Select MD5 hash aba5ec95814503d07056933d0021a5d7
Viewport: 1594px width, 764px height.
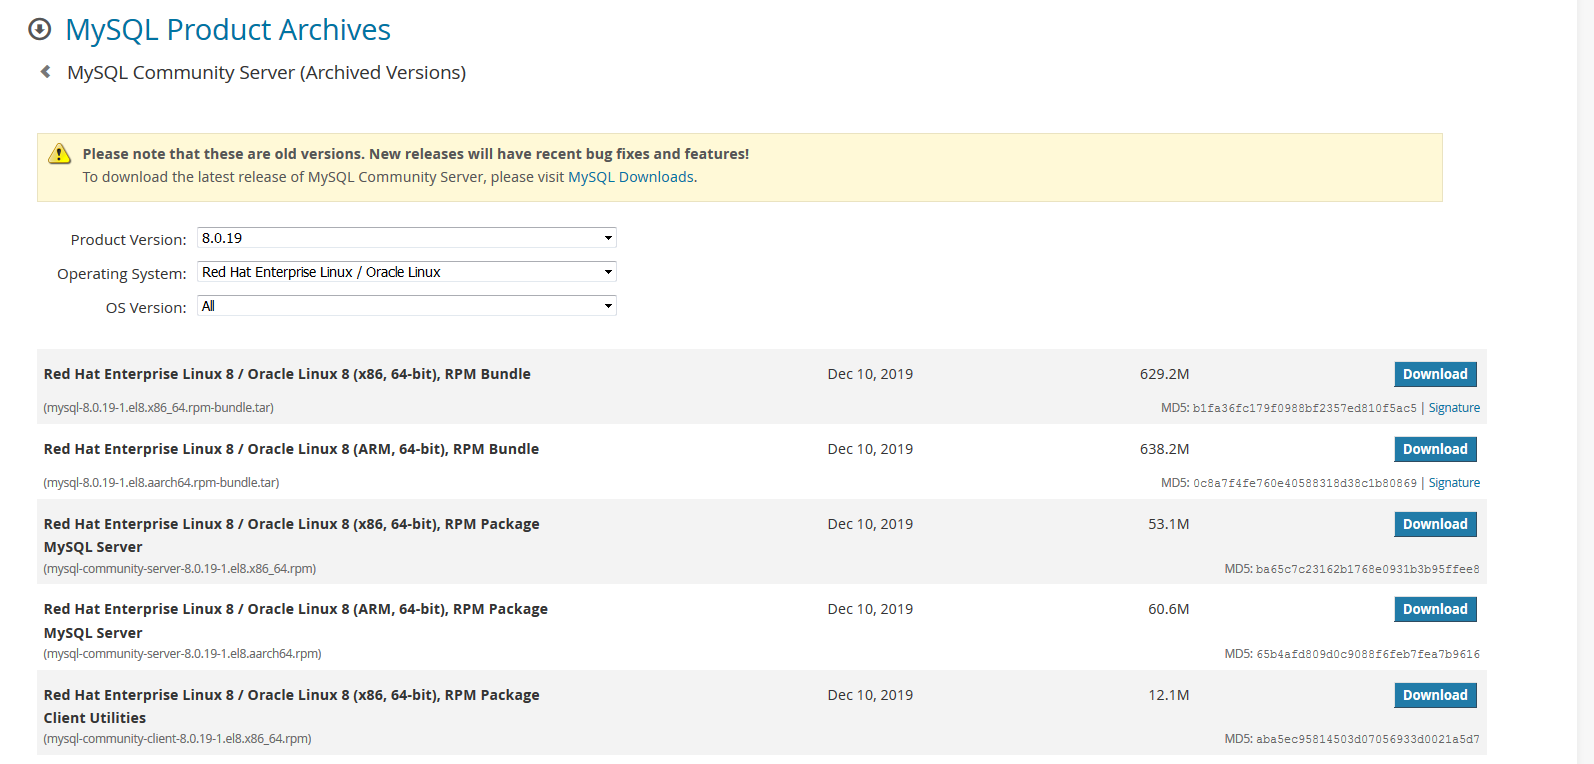point(1368,739)
